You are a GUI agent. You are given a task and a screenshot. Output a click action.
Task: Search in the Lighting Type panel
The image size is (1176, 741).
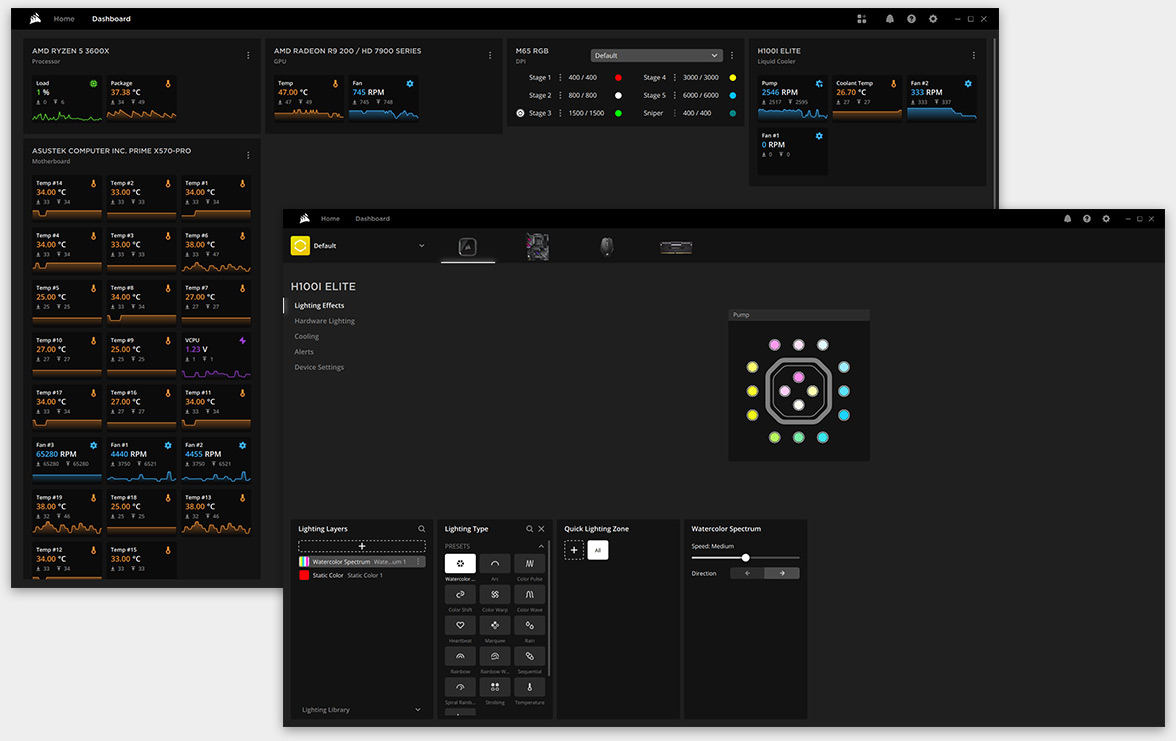pyautogui.click(x=530, y=529)
